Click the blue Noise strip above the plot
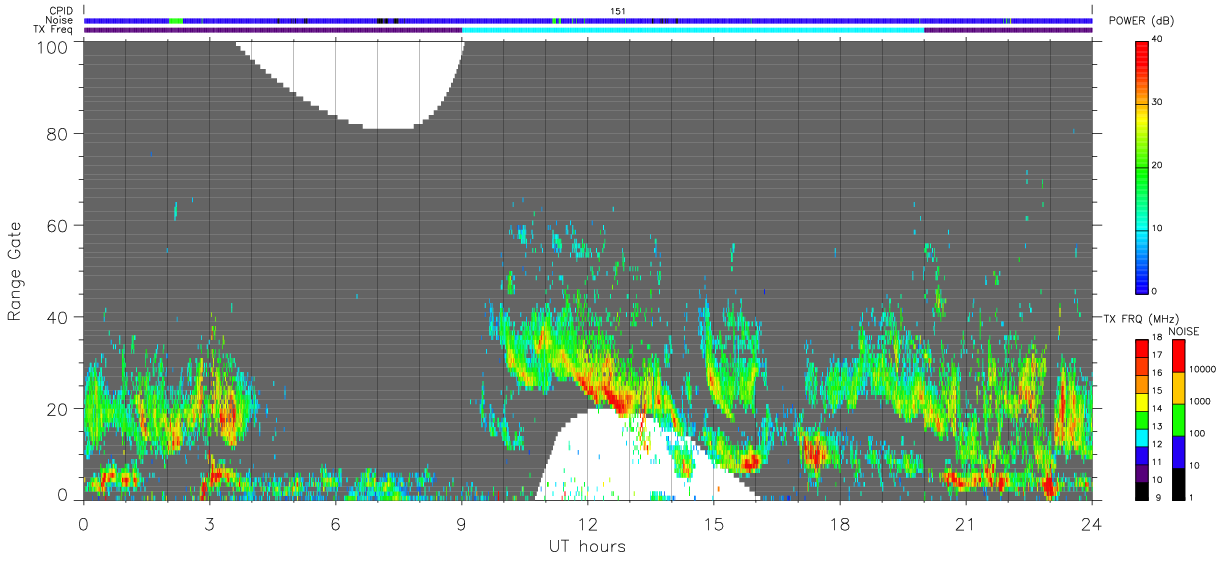The image size is (1228, 567). 588,21
